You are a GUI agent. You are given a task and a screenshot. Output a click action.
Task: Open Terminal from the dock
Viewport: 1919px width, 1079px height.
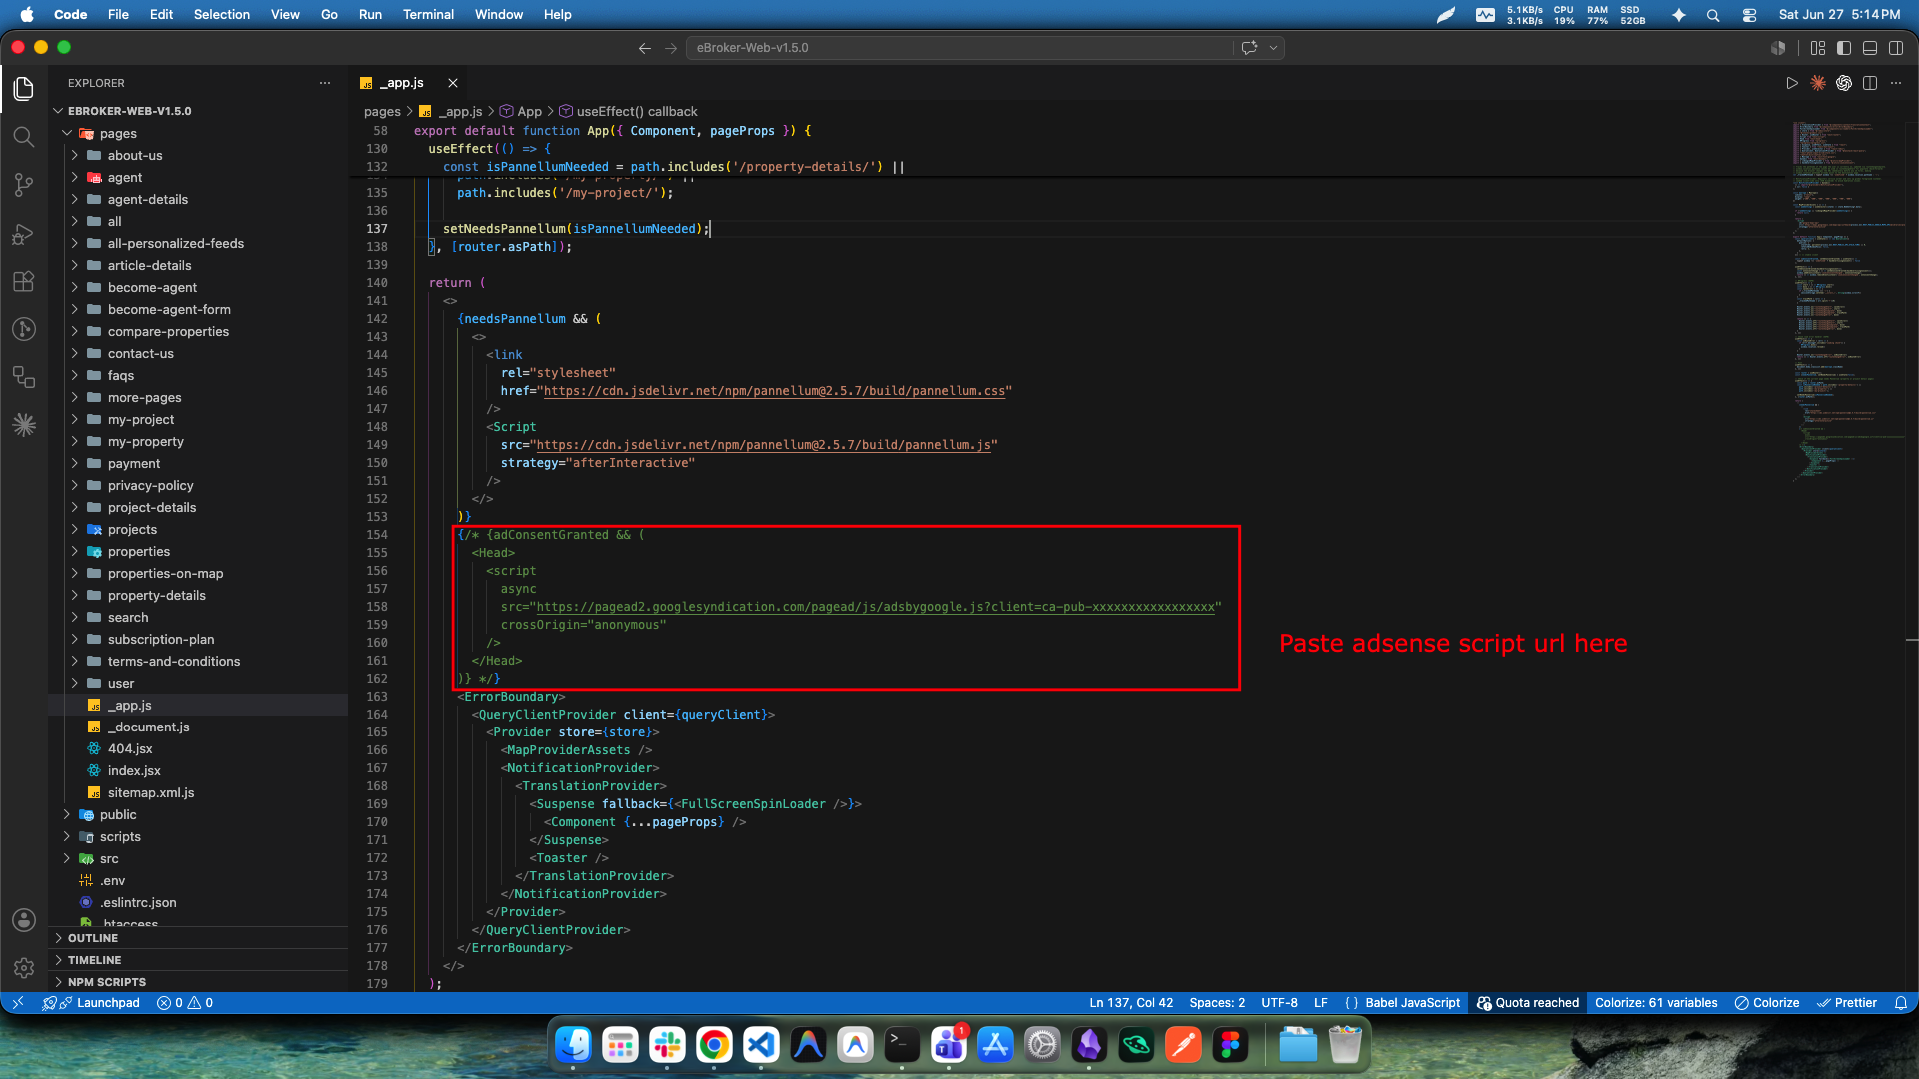(x=902, y=1046)
